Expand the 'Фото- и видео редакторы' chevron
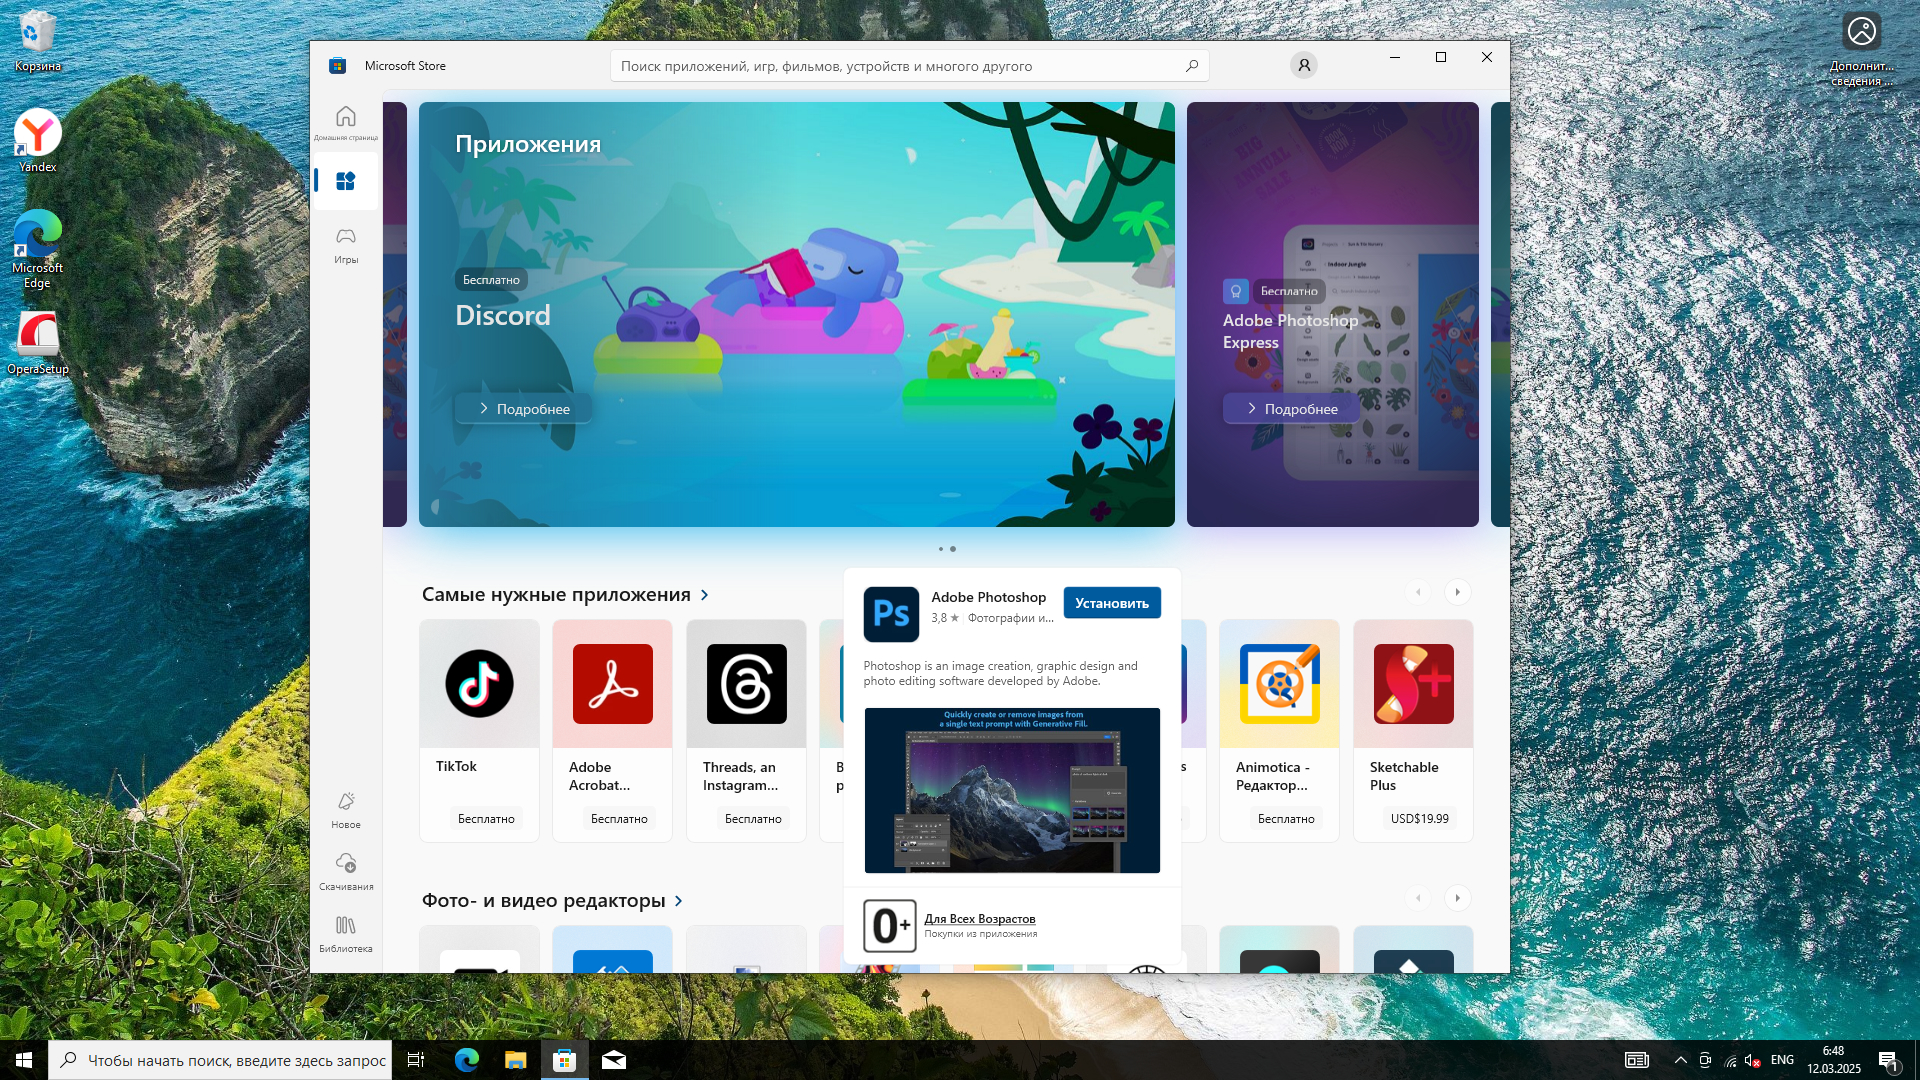 pos(679,901)
